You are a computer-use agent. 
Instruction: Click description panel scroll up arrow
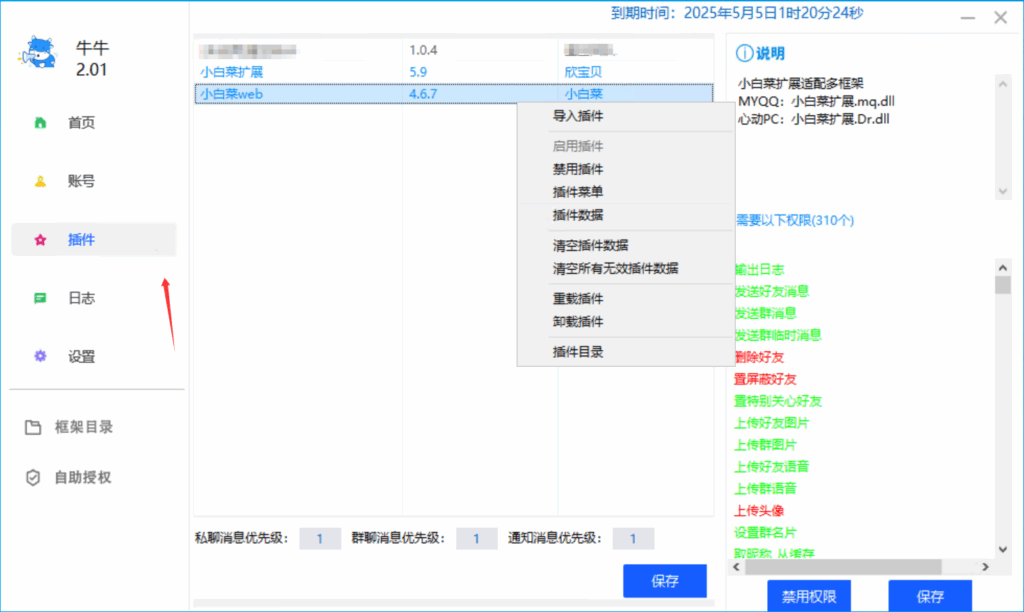(x=1002, y=84)
